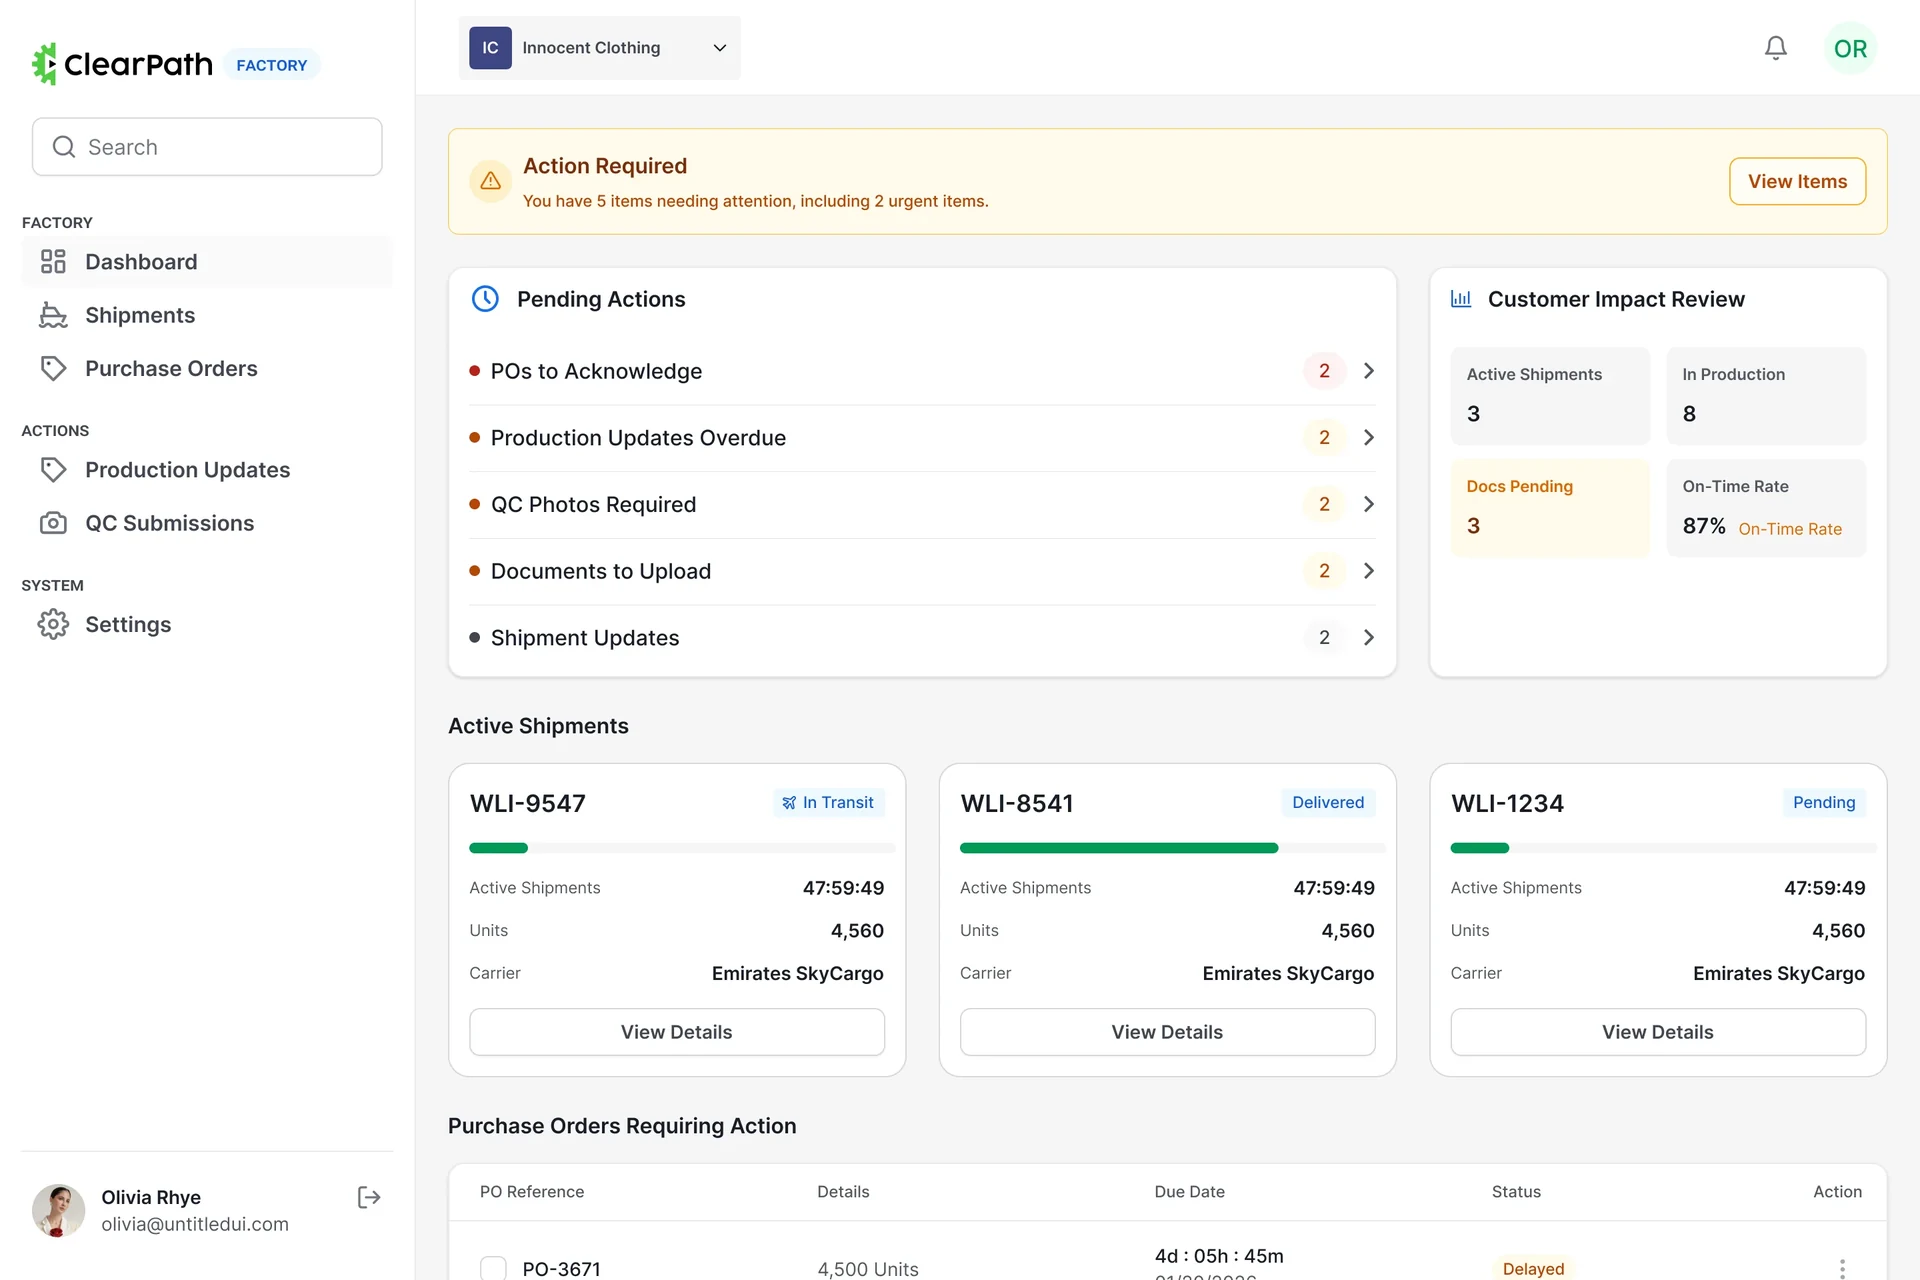Click the WLI-9547 progress bar

pos(682,848)
